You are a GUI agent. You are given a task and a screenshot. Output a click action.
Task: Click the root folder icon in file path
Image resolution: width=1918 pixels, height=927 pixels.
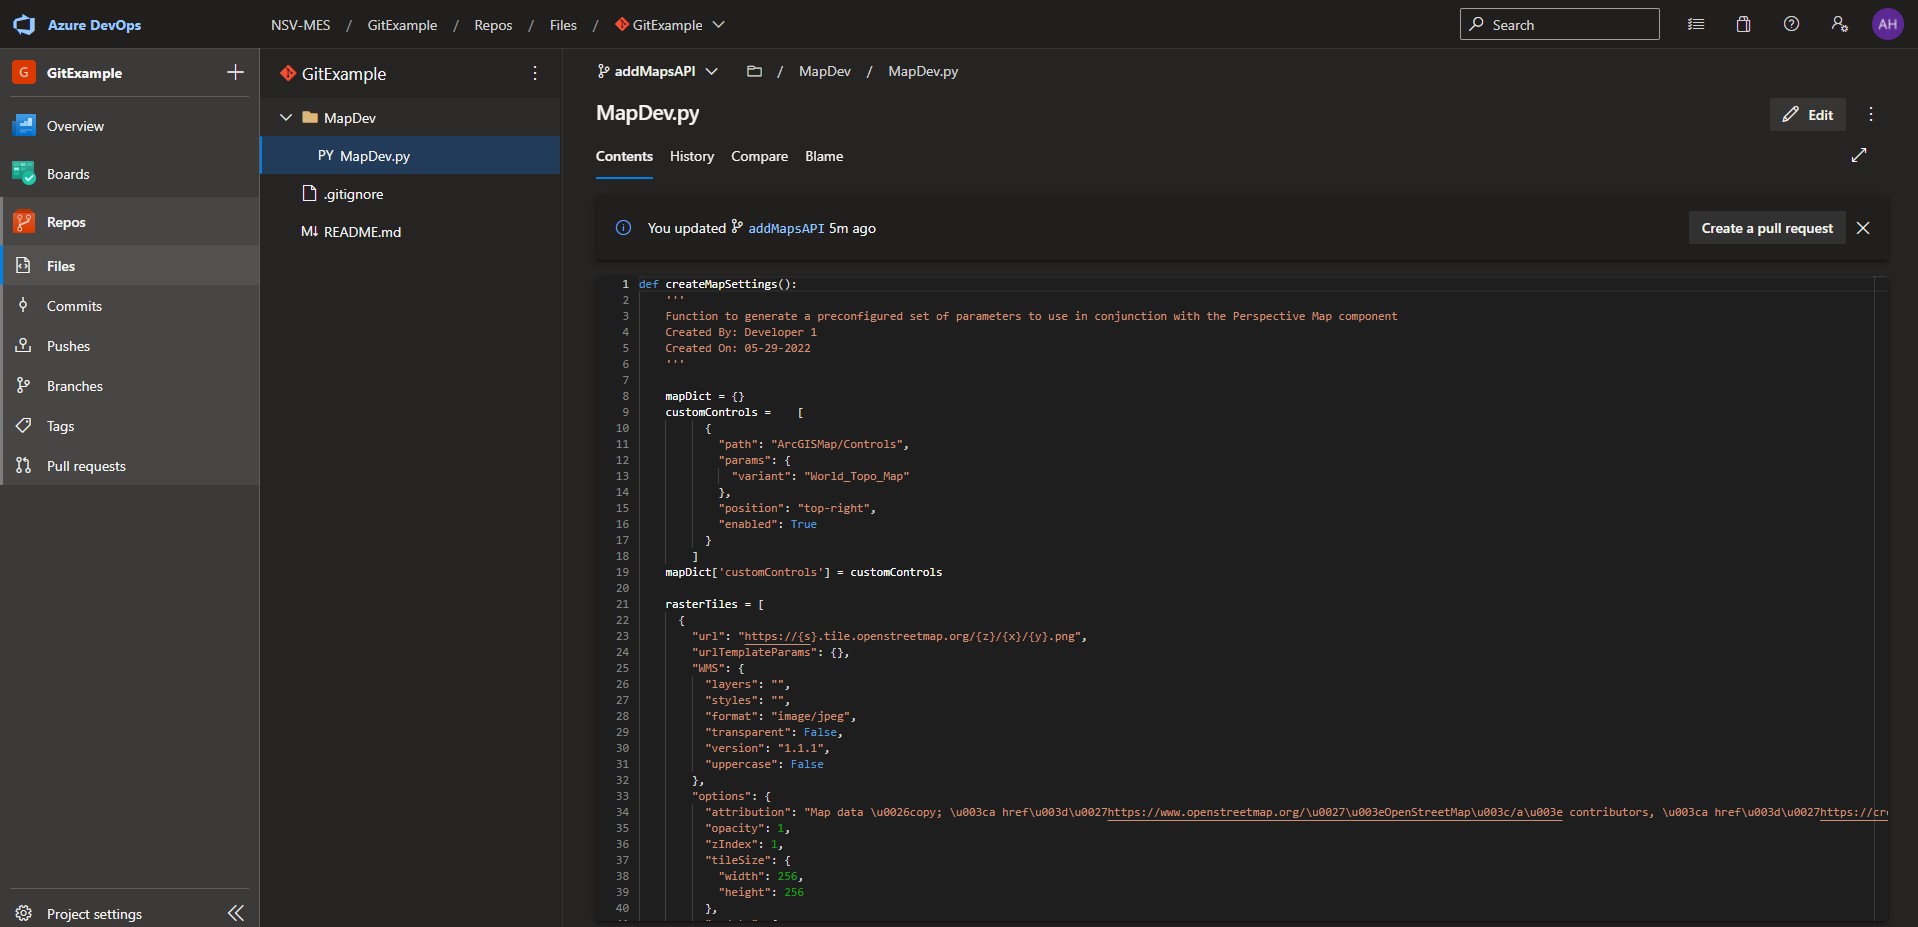coord(754,71)
